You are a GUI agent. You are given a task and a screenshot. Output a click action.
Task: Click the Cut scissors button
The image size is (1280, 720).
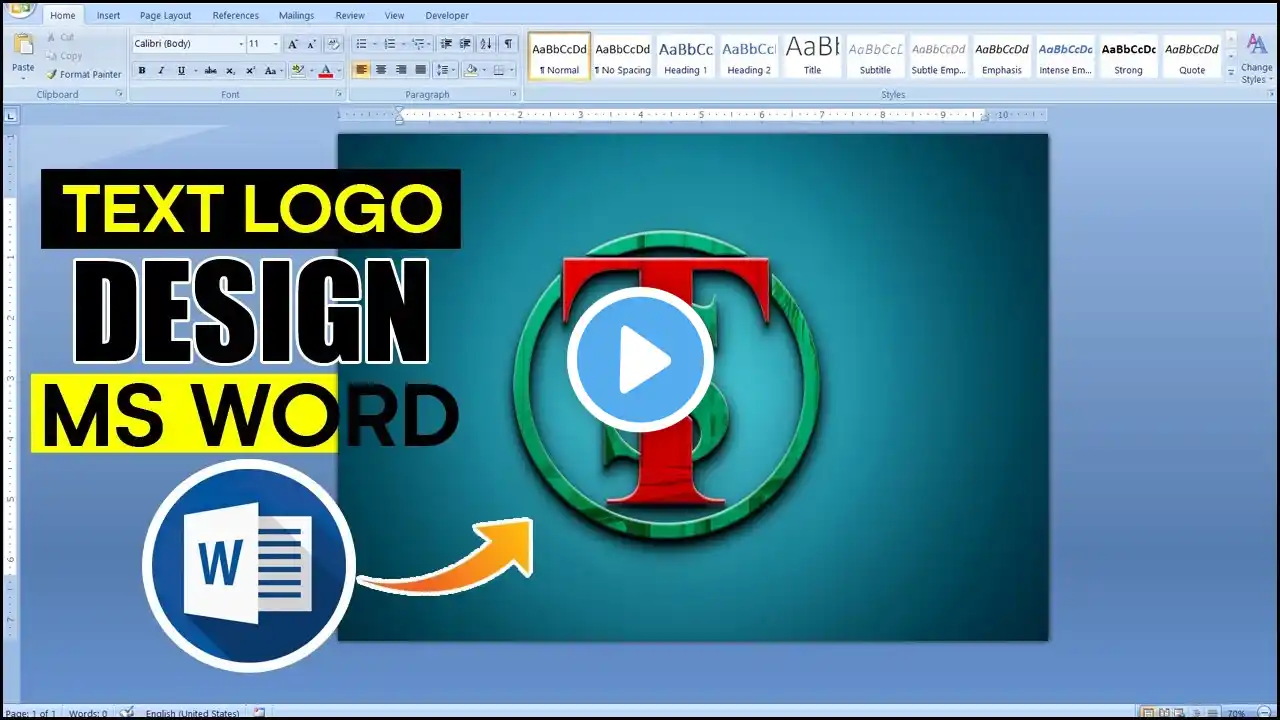pos(60,38)
